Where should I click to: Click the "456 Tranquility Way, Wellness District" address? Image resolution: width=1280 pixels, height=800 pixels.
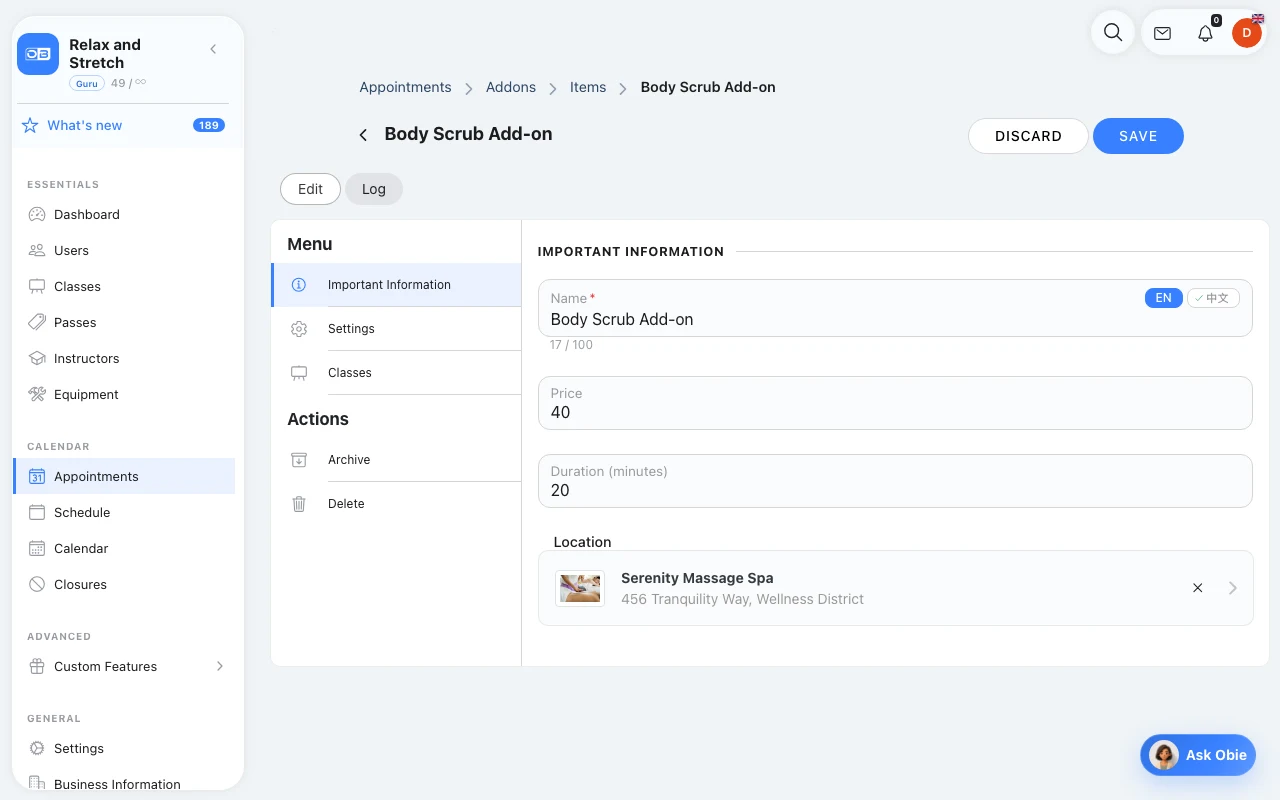tap(742, 599)
